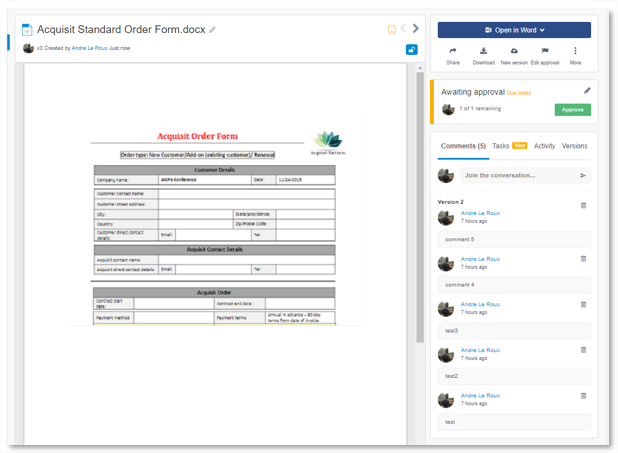Switch to the Tasks tab
Screen dimensions: 618x453
coord(501,146)
